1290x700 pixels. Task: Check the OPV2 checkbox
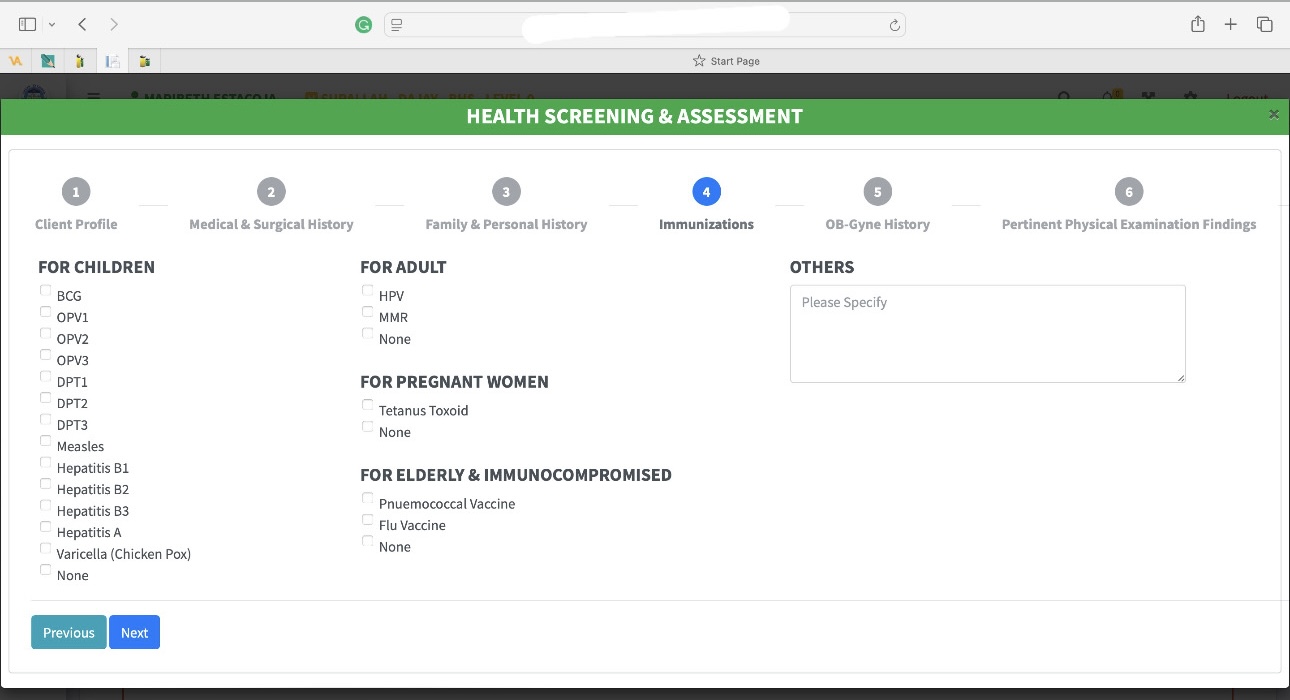coord(45,333)
